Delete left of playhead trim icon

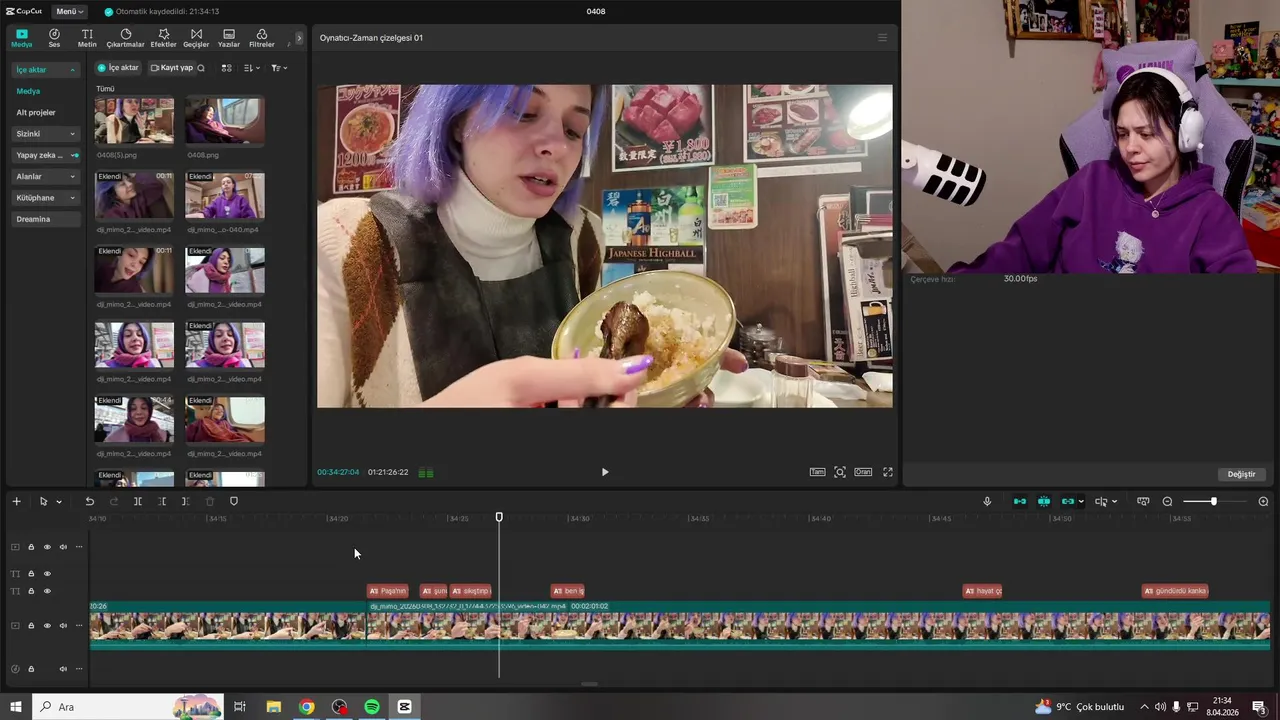click(x=162, y=501)
